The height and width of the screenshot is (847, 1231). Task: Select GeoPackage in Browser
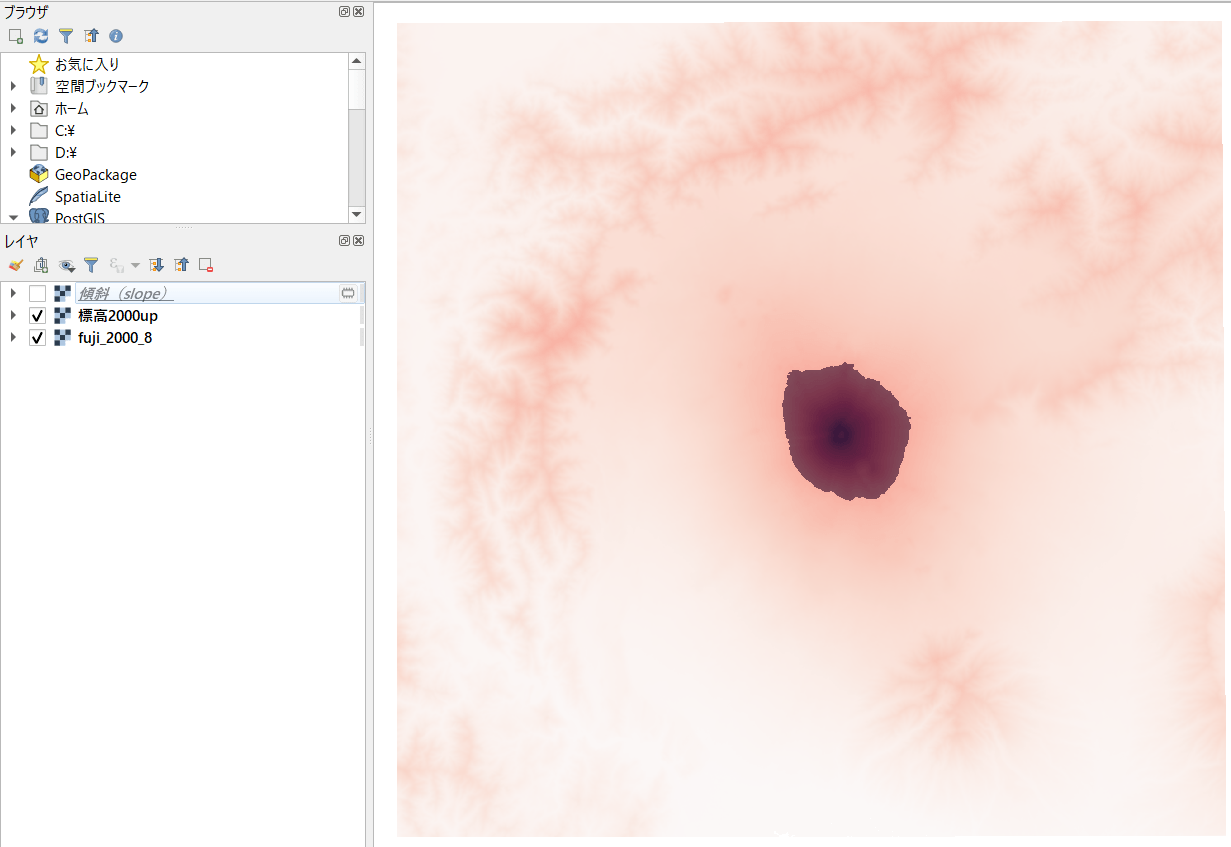click(96, 174)
